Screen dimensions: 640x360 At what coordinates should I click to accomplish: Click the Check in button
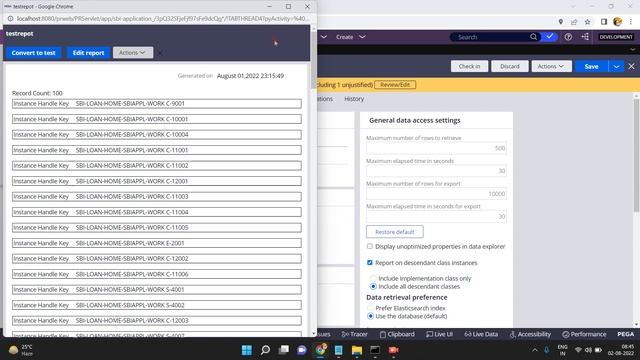tap(469, 66)
